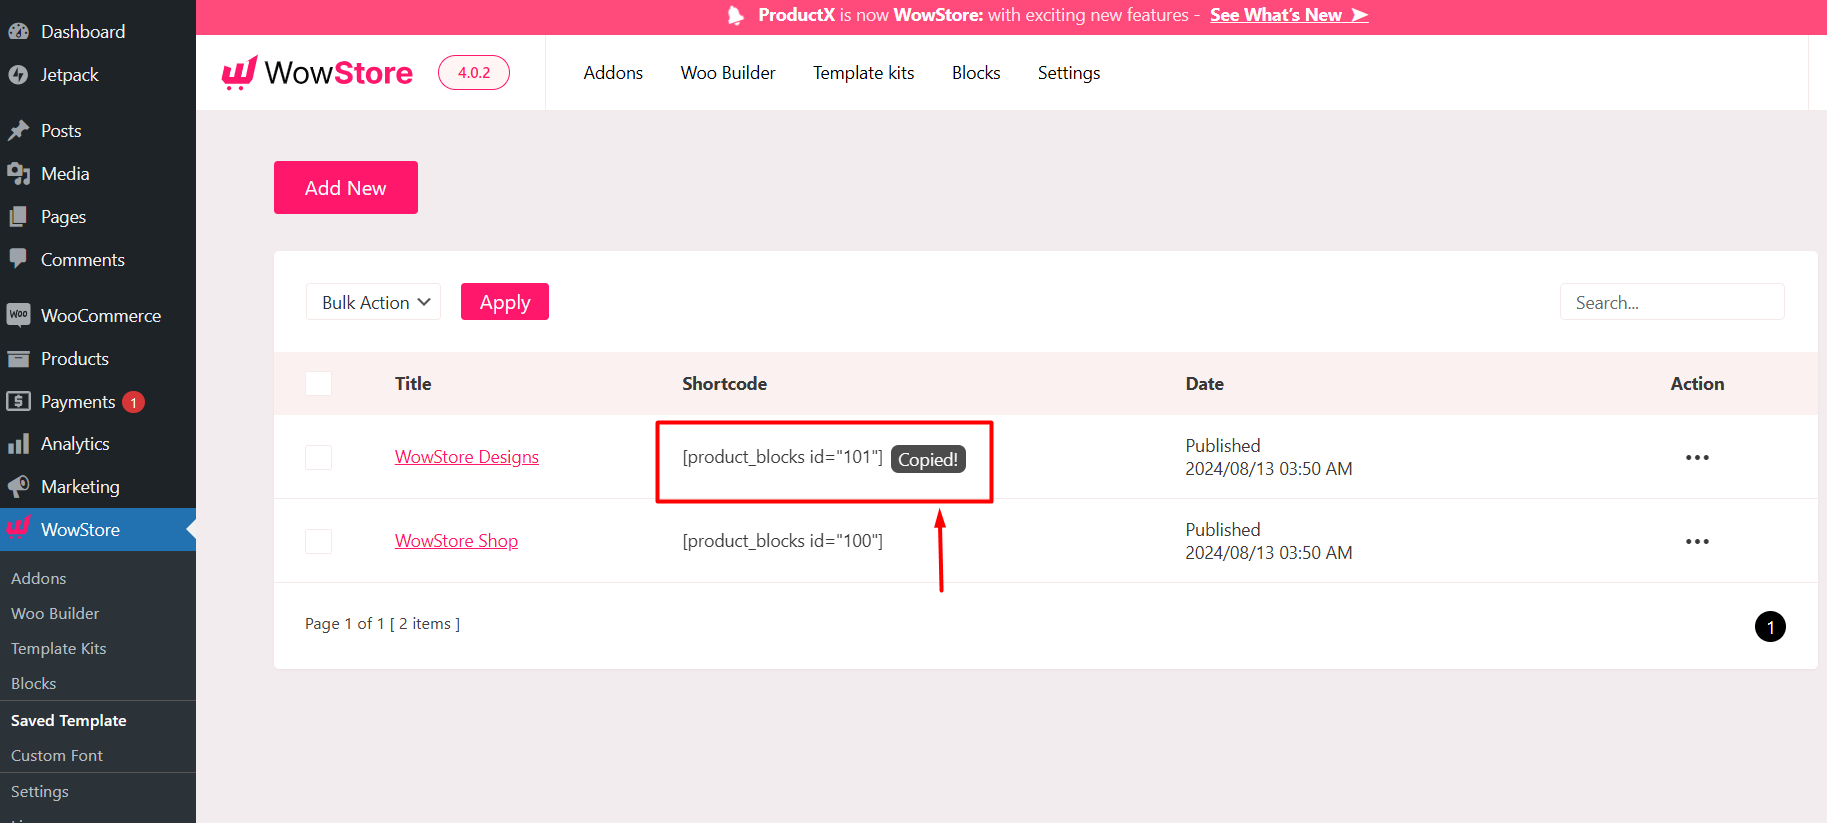1827x823 pixels.
Task: Click the Marketing megaphone icon
Action: coord(18,486)
